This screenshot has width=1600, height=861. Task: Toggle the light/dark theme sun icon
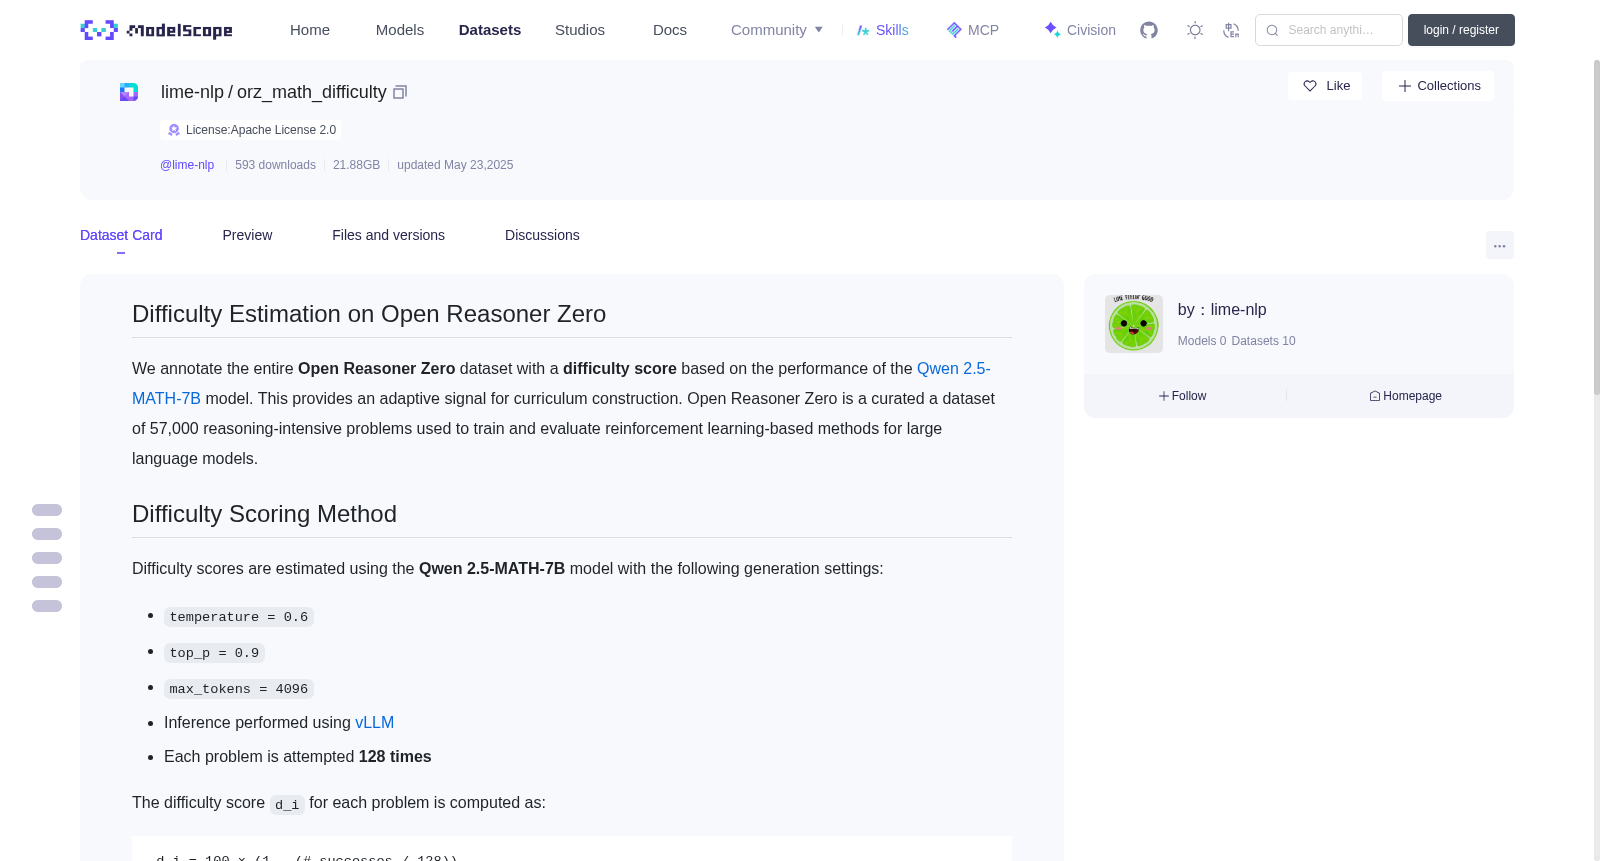pyautogui.click(x=1195, y=30)
